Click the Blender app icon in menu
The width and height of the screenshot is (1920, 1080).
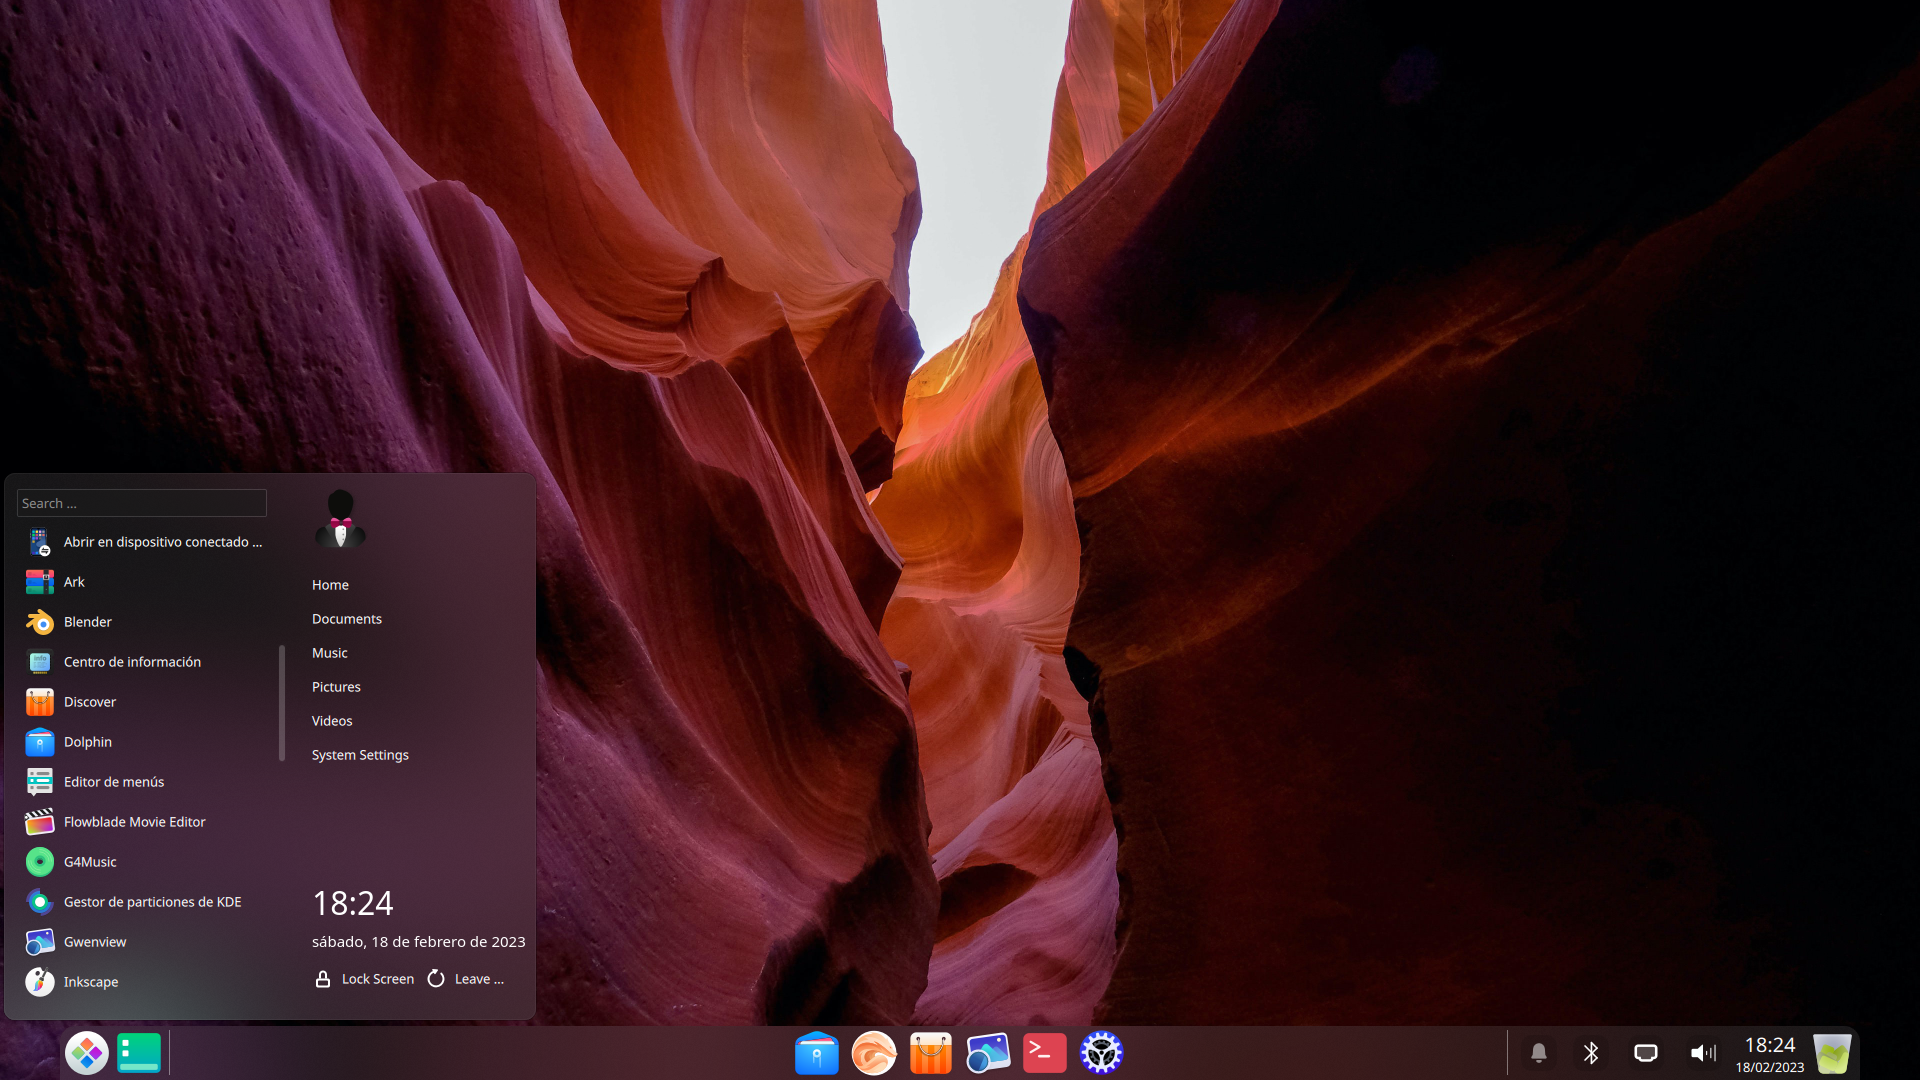pyautogui.click(x=40, y=622)
